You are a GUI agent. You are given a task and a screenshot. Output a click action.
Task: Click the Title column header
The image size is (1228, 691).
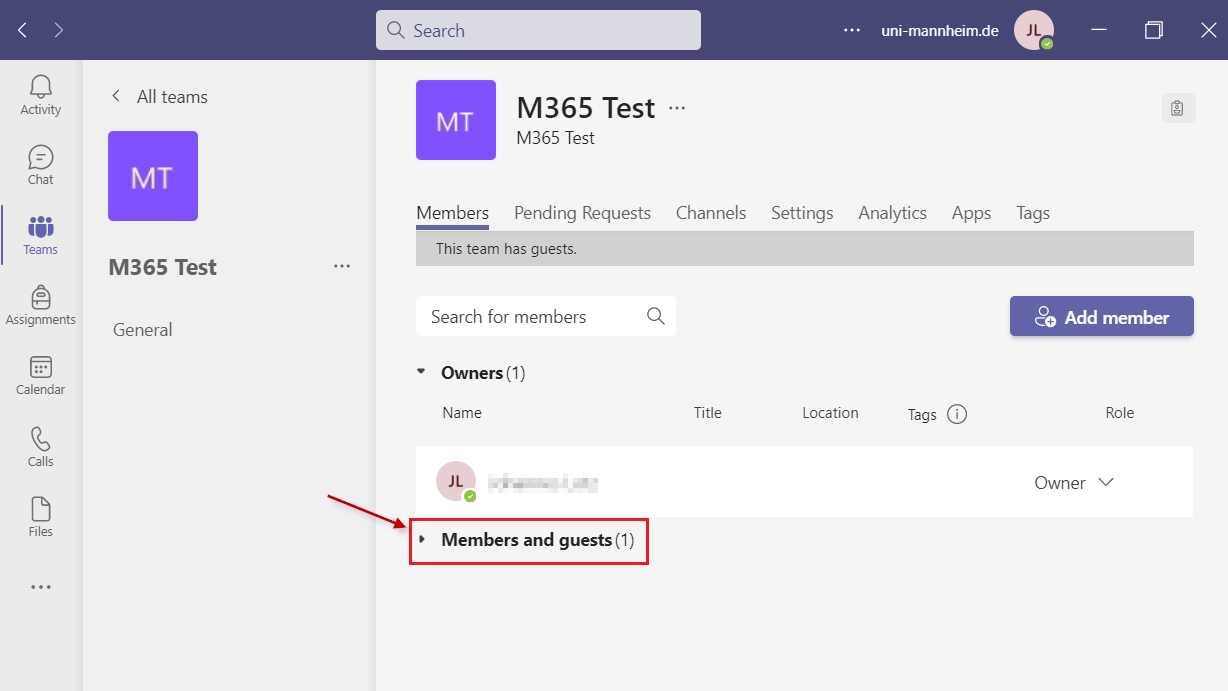(708, 413)
